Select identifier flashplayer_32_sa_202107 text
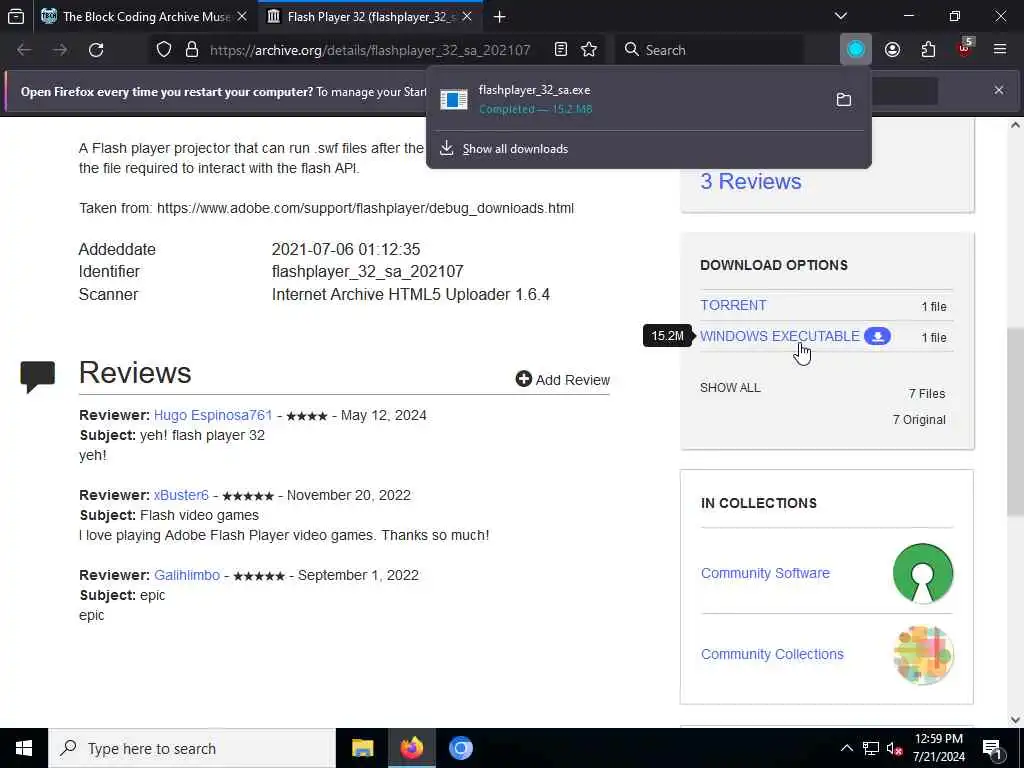Viewport: 1024px width, 768px height. 368,272
